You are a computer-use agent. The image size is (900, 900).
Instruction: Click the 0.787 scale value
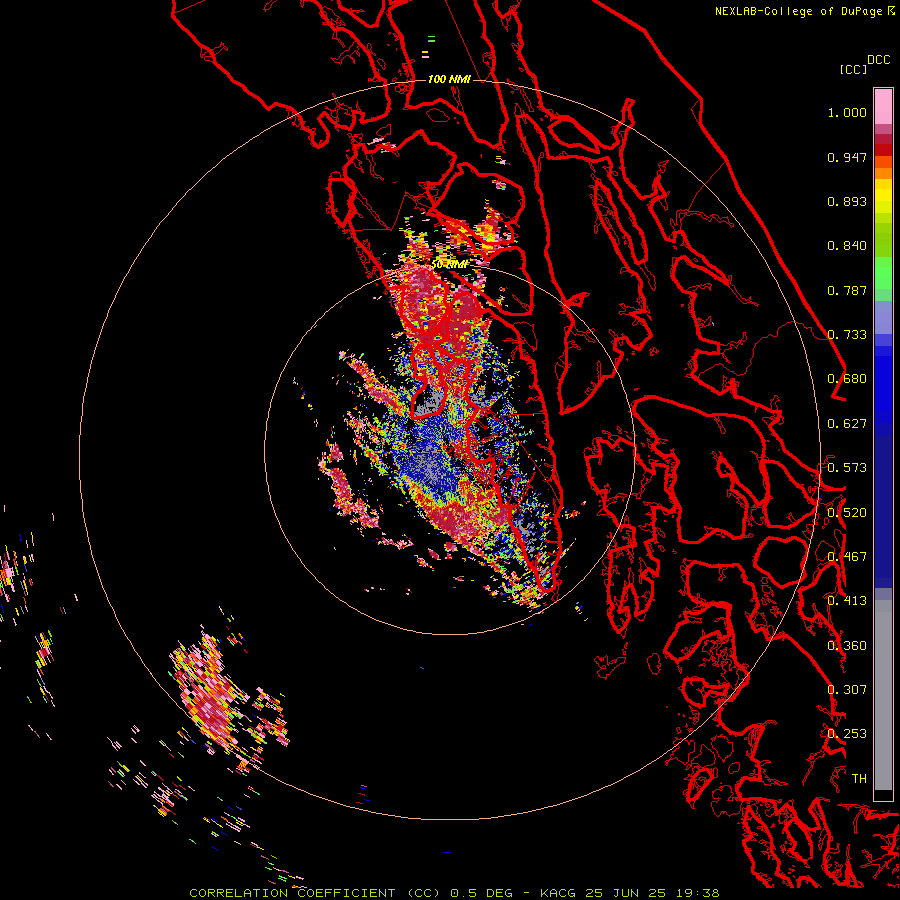(x=847, y=290)
